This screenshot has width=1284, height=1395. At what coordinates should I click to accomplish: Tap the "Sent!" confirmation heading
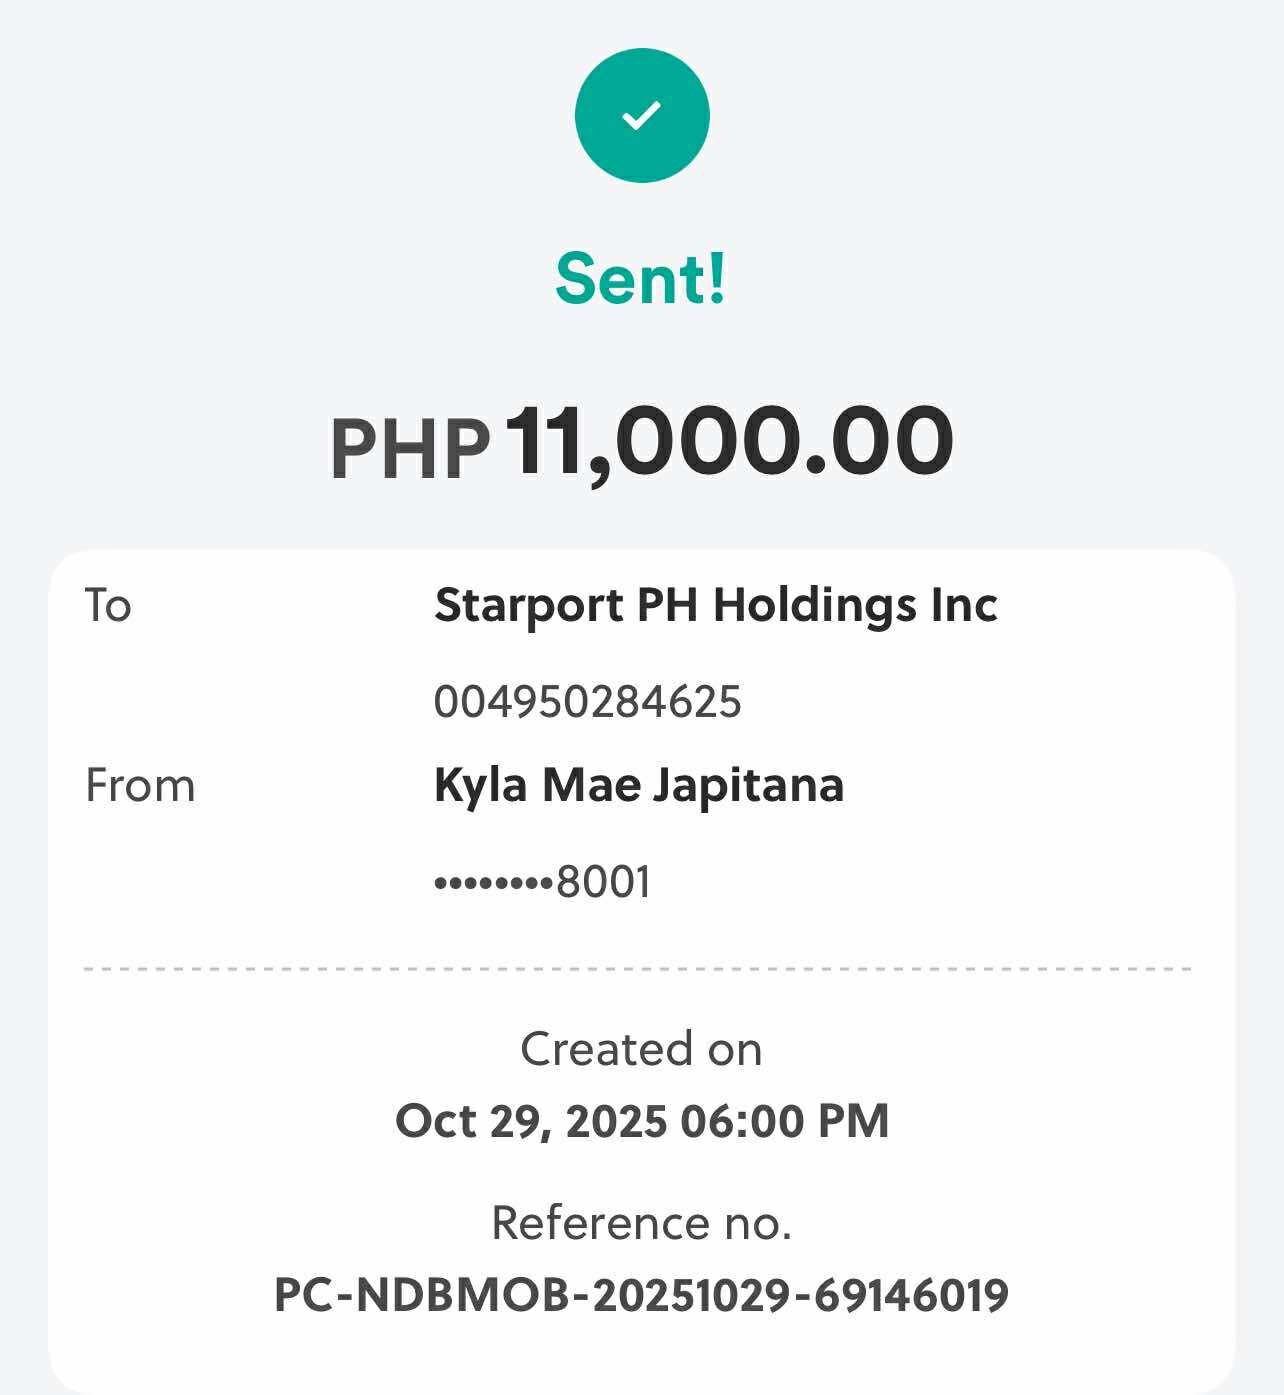point(641,278)
